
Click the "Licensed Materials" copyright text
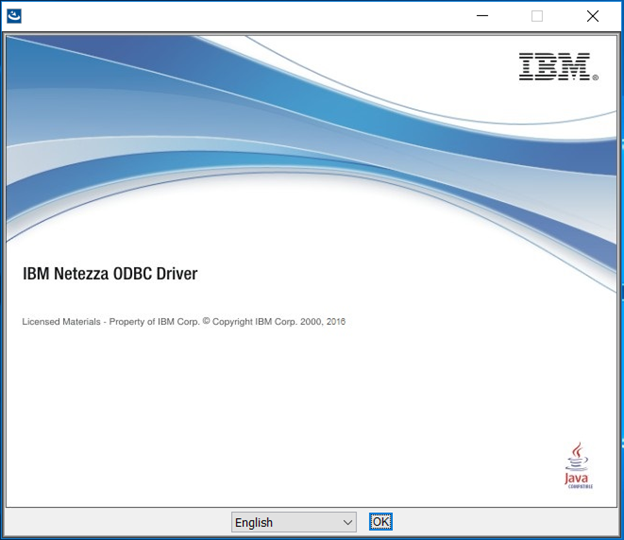click(x=59, y=322)
